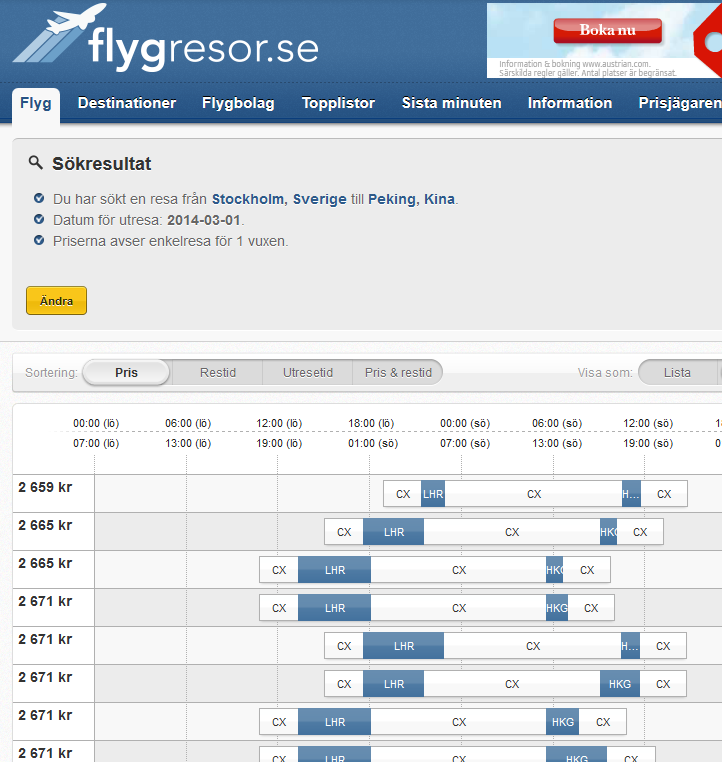This screenshot has height=762, width=722.
Task: Open the Destinationer menu item
Action: 127,103
